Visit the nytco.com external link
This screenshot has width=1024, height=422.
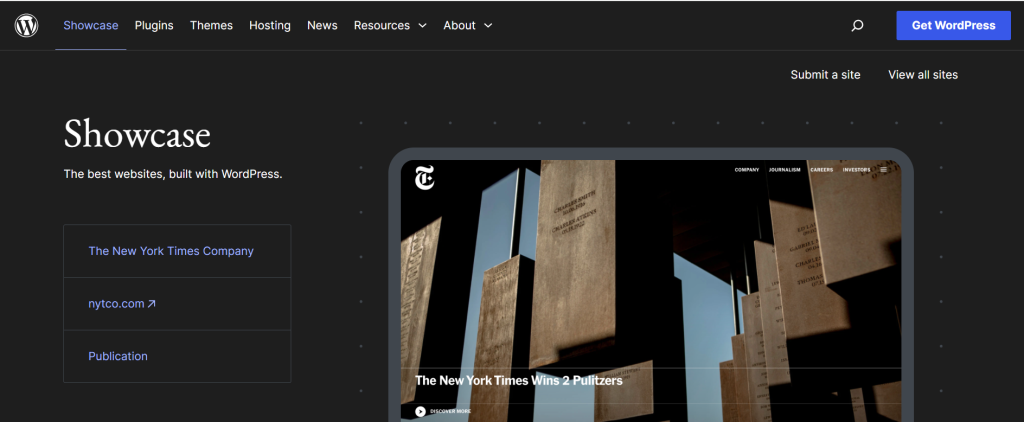click(122, 304)
